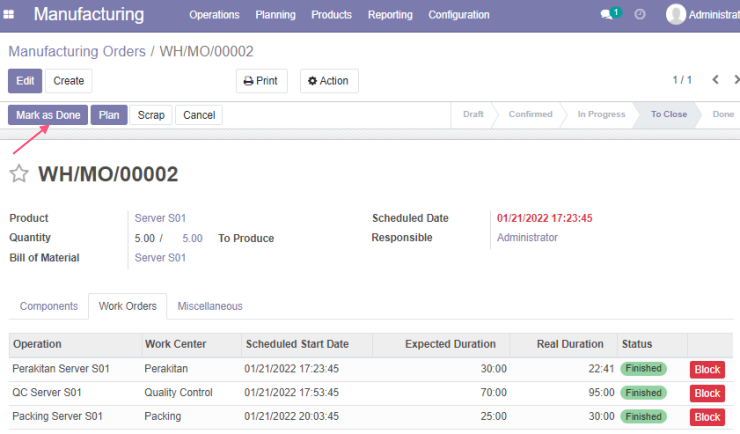Open the Server S01 product link

[160, 218]
